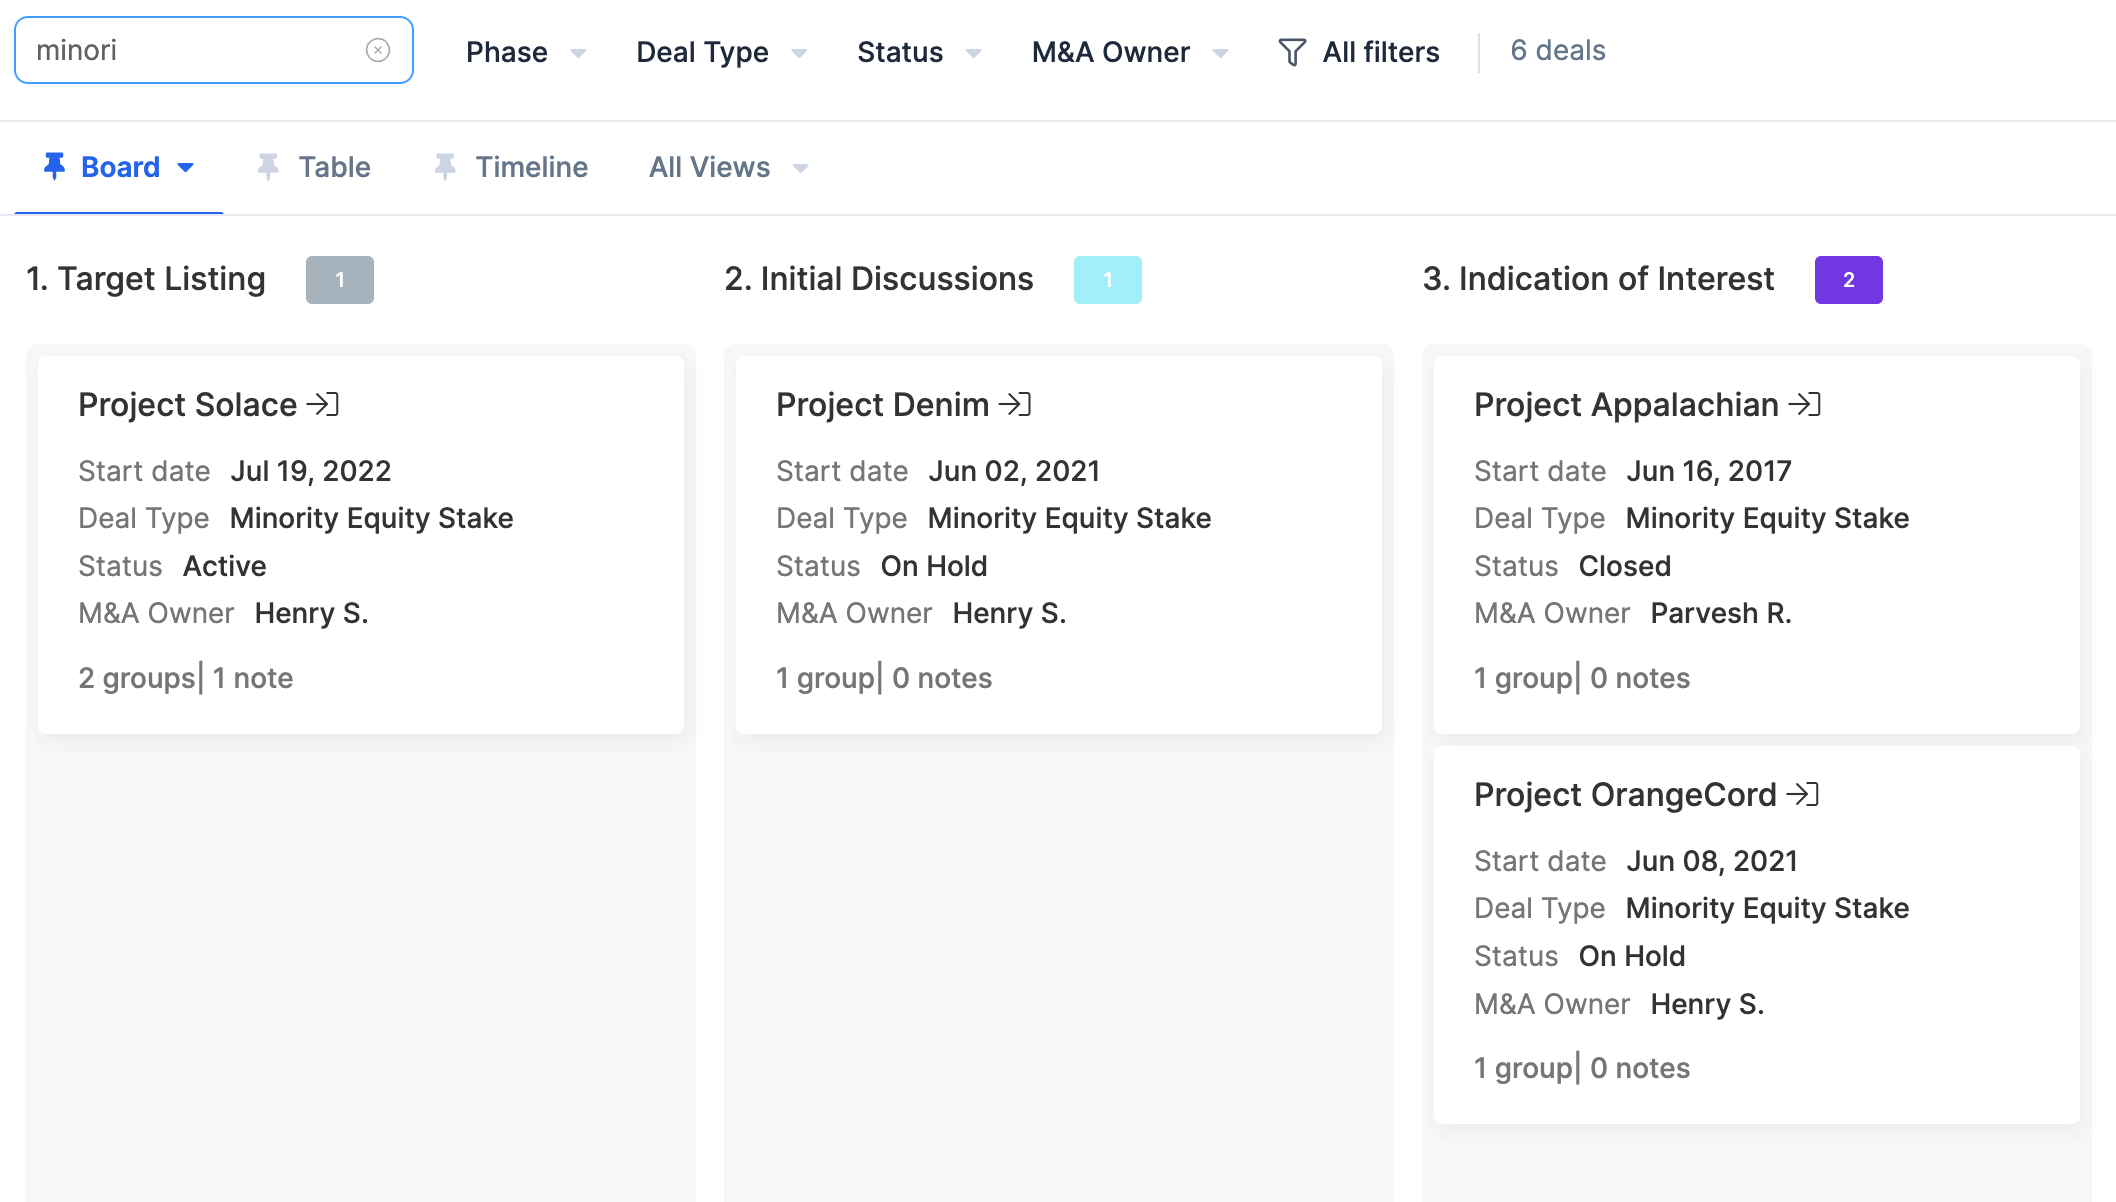Open Project Solace via arrow icon
2116x1202 pixels.
pos(323,404)
